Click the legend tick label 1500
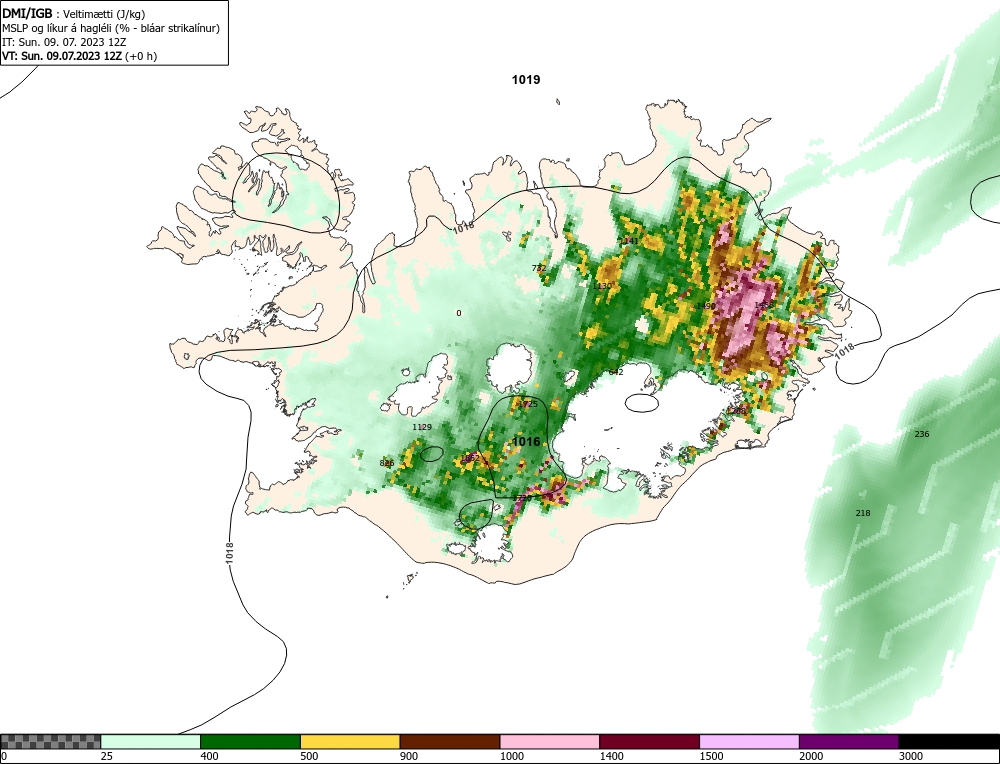Screen dimensions: 1000x764 711,756
